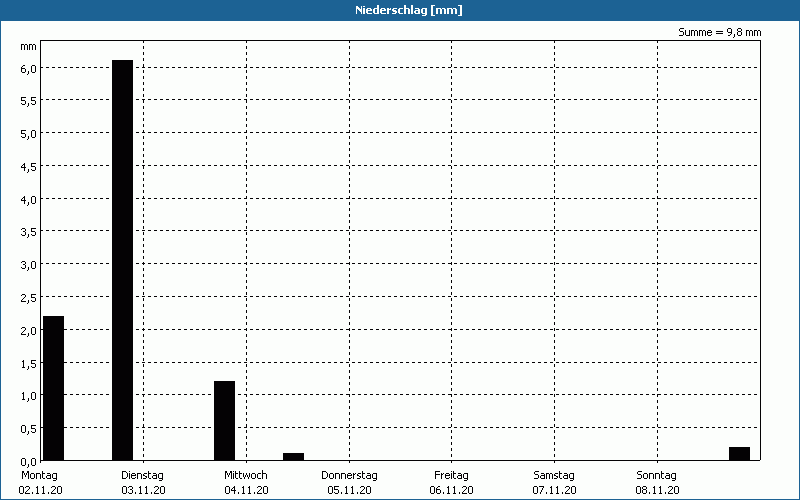Viewport: 800px width, 500px height.
Task: Click the 'Samstag' axis label
Action: [554, 475]
